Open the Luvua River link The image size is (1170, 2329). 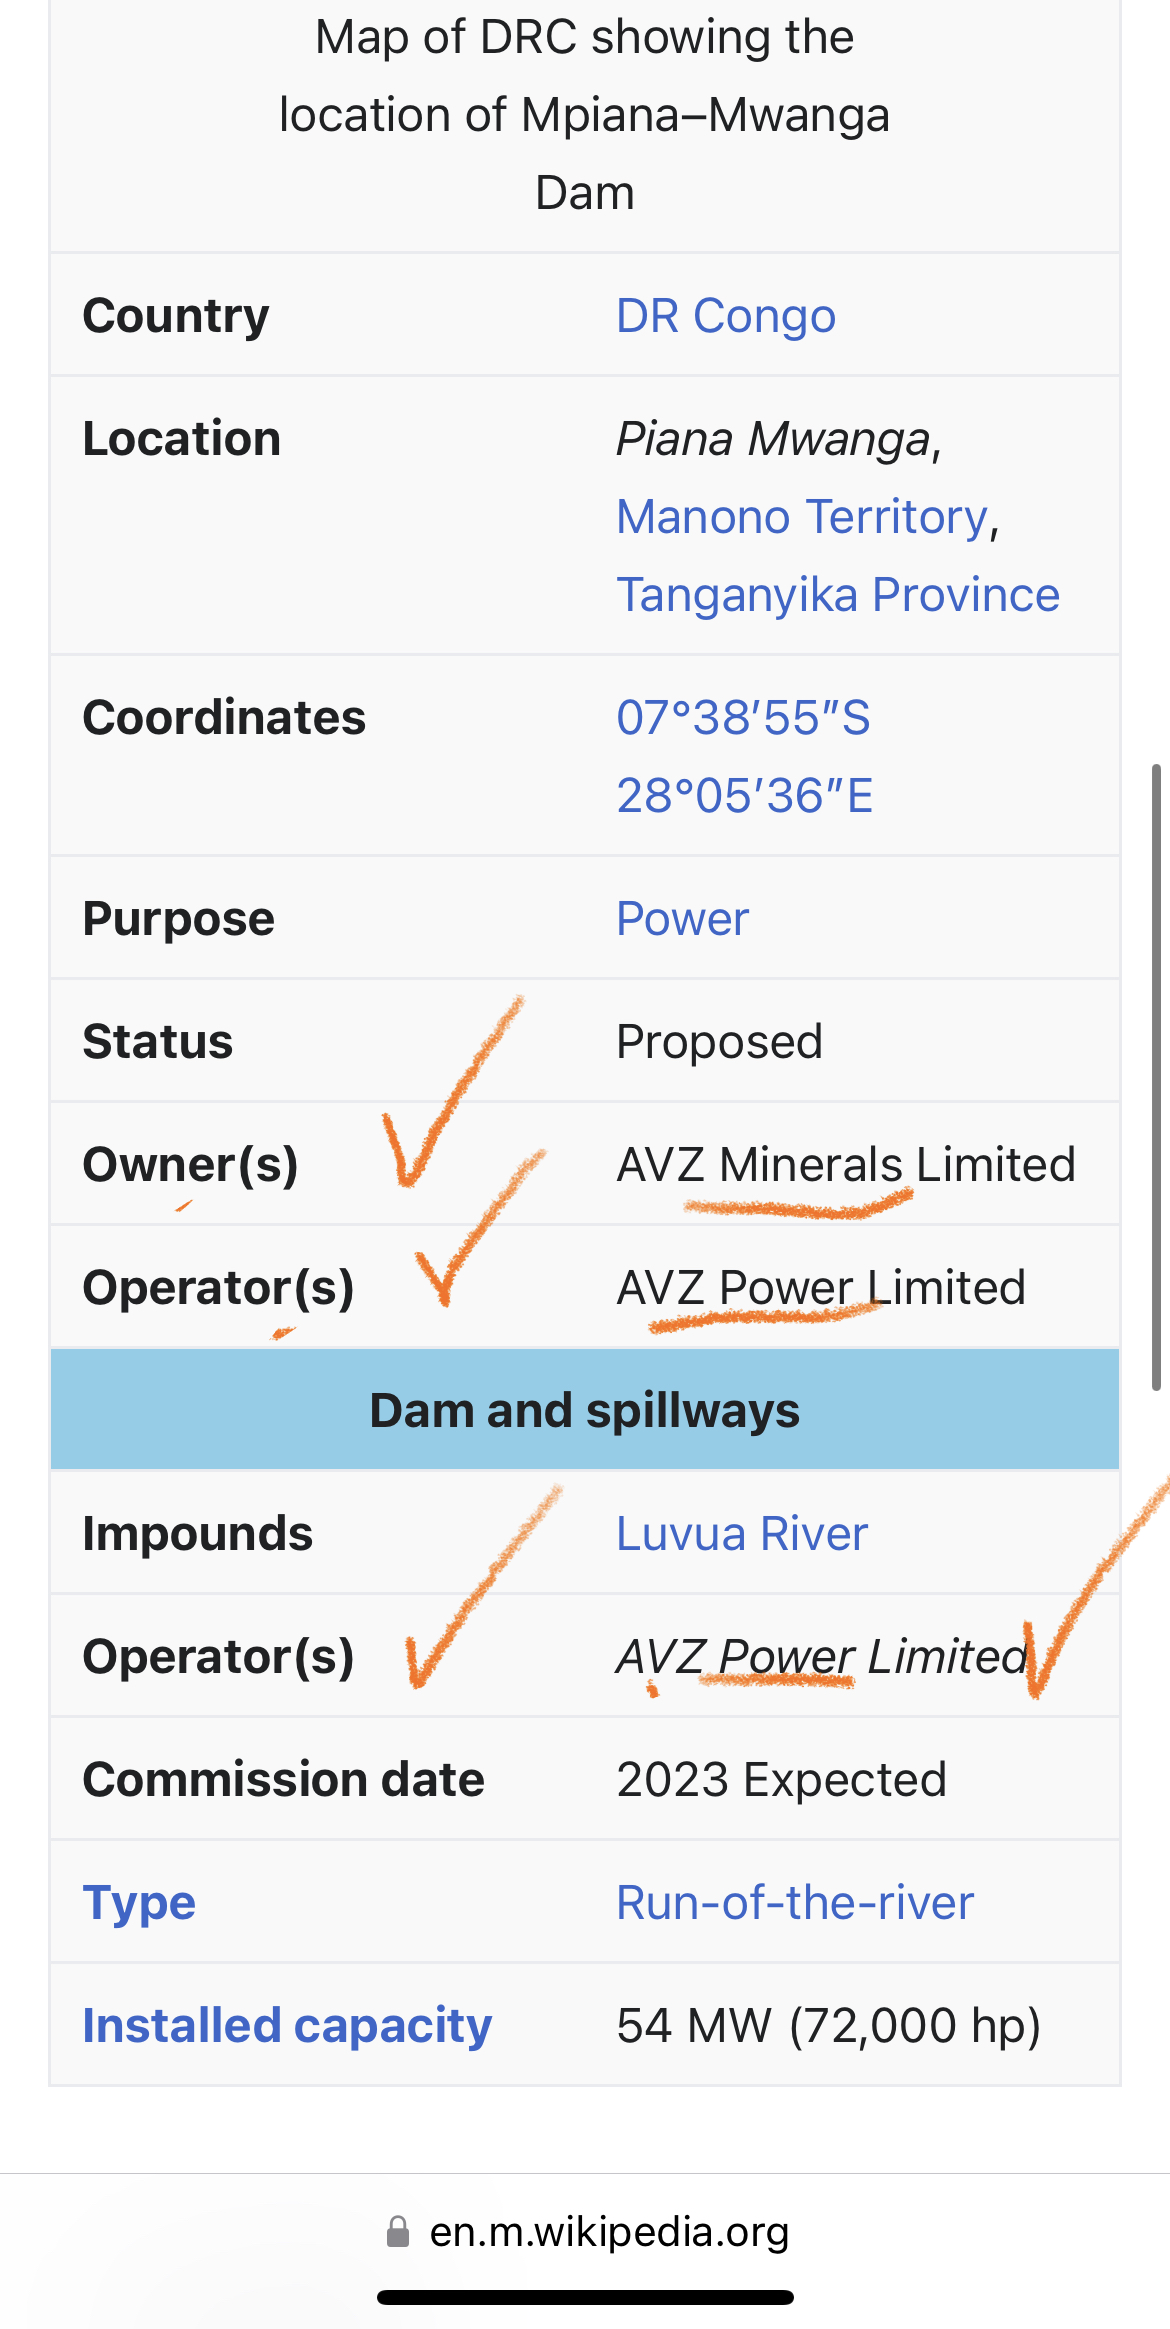742,1534
